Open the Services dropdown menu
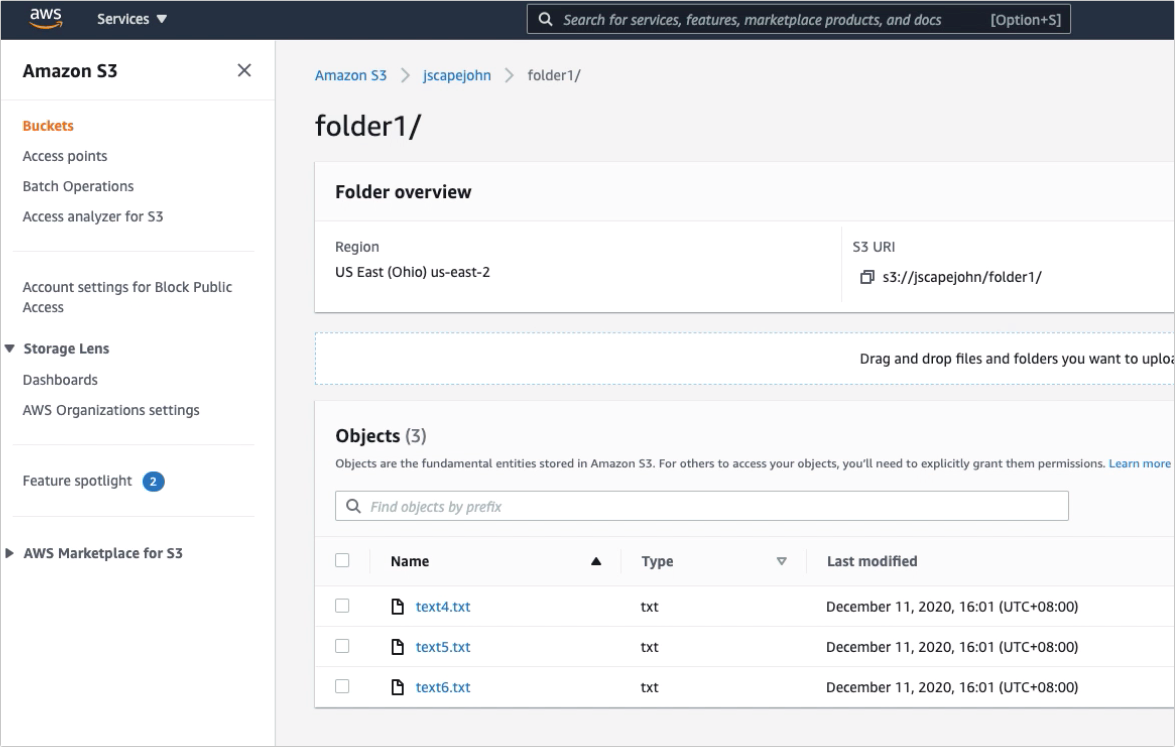This screenshot has width=1175, height=747. (x=132, y=19)
